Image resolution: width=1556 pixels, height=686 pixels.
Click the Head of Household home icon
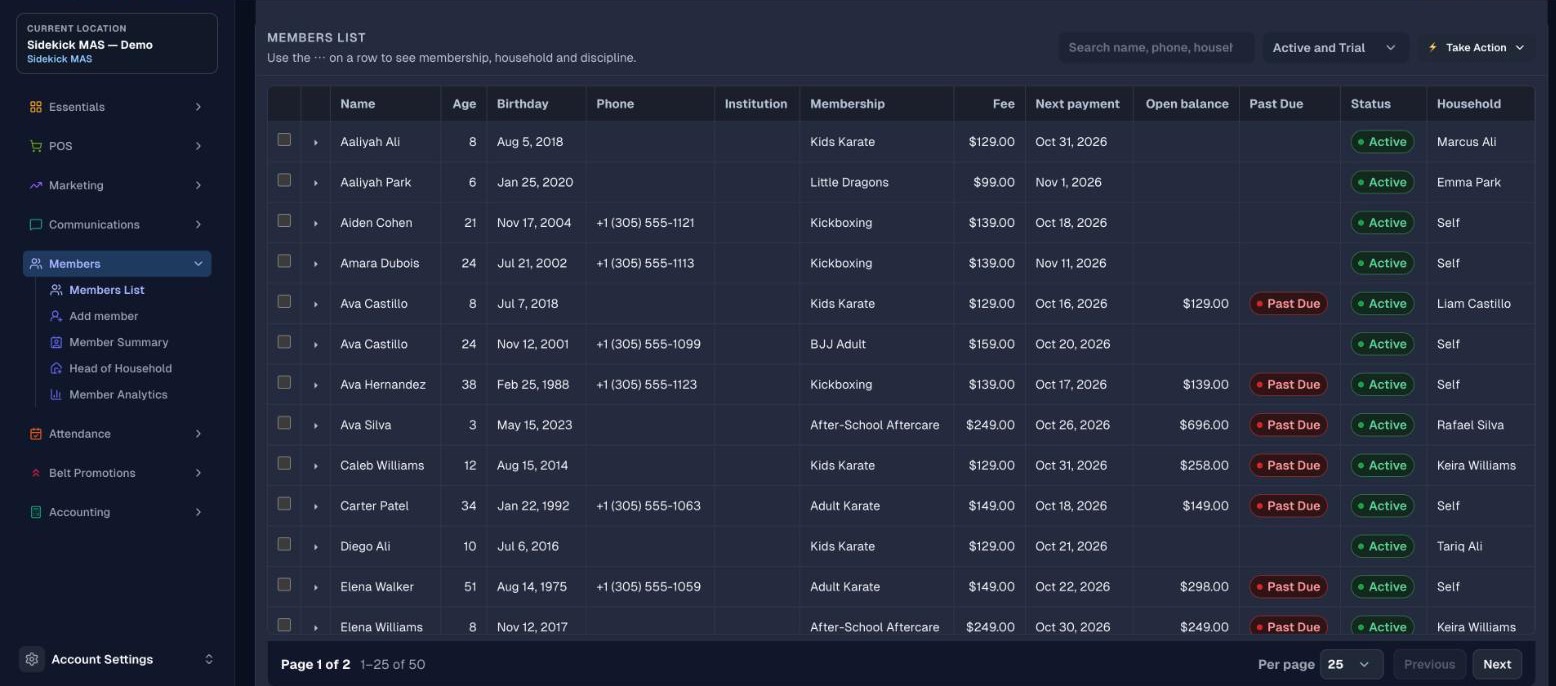tap(56, 368)
